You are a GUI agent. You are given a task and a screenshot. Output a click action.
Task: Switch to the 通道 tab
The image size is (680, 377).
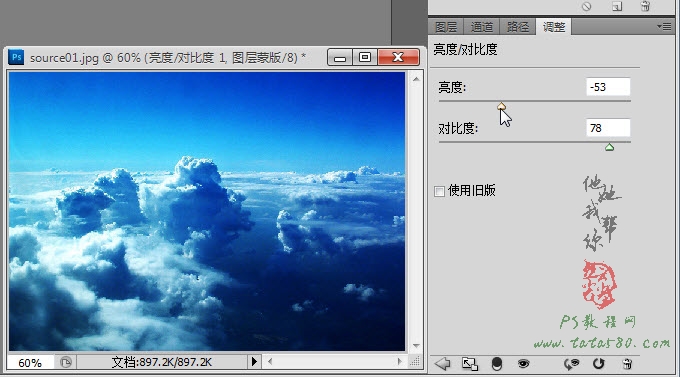481,27
